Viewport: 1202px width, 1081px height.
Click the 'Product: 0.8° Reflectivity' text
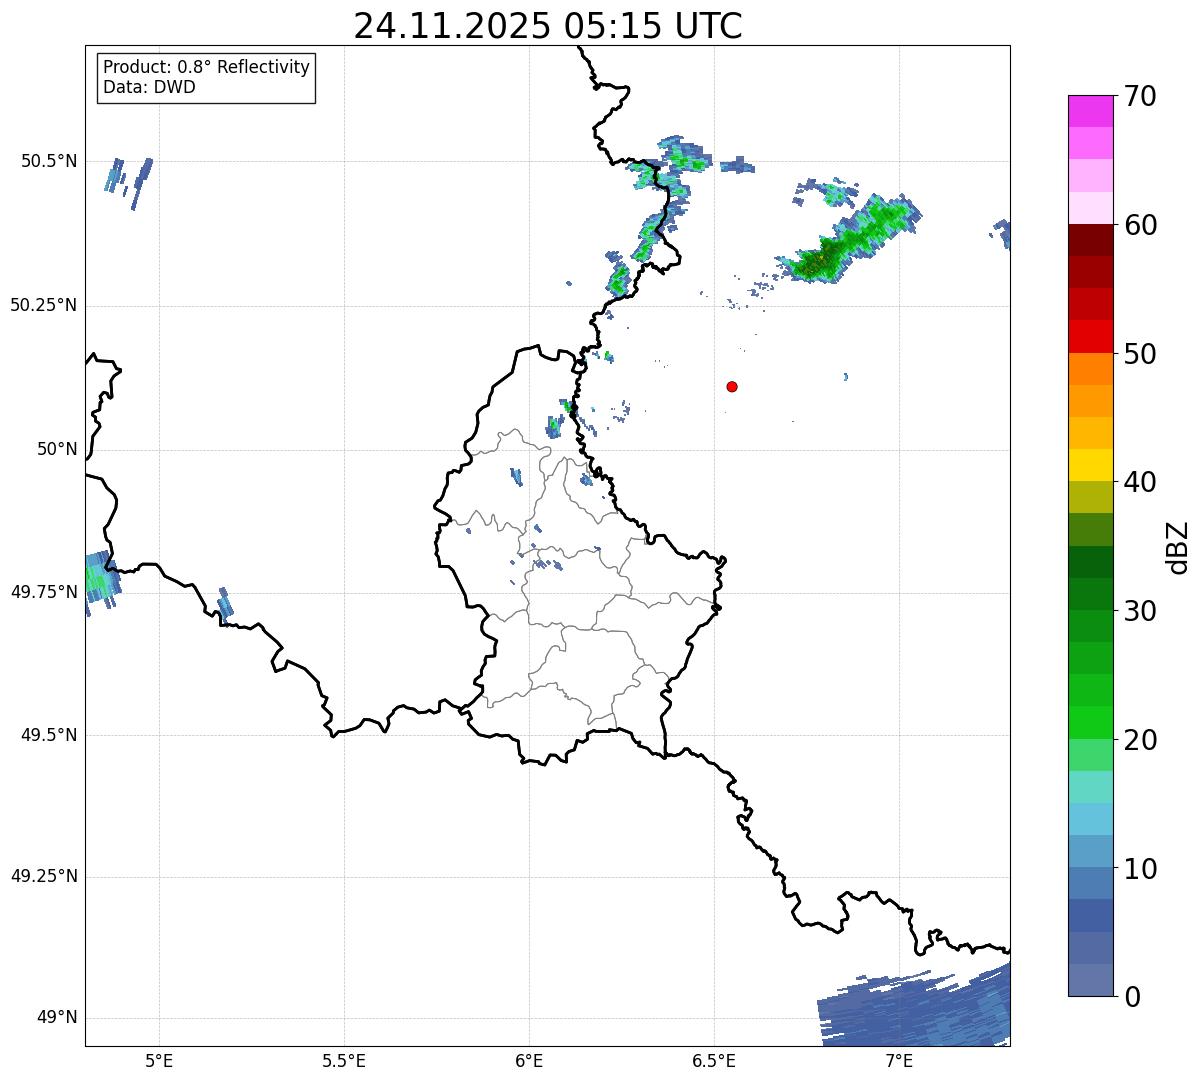point(207,67)
